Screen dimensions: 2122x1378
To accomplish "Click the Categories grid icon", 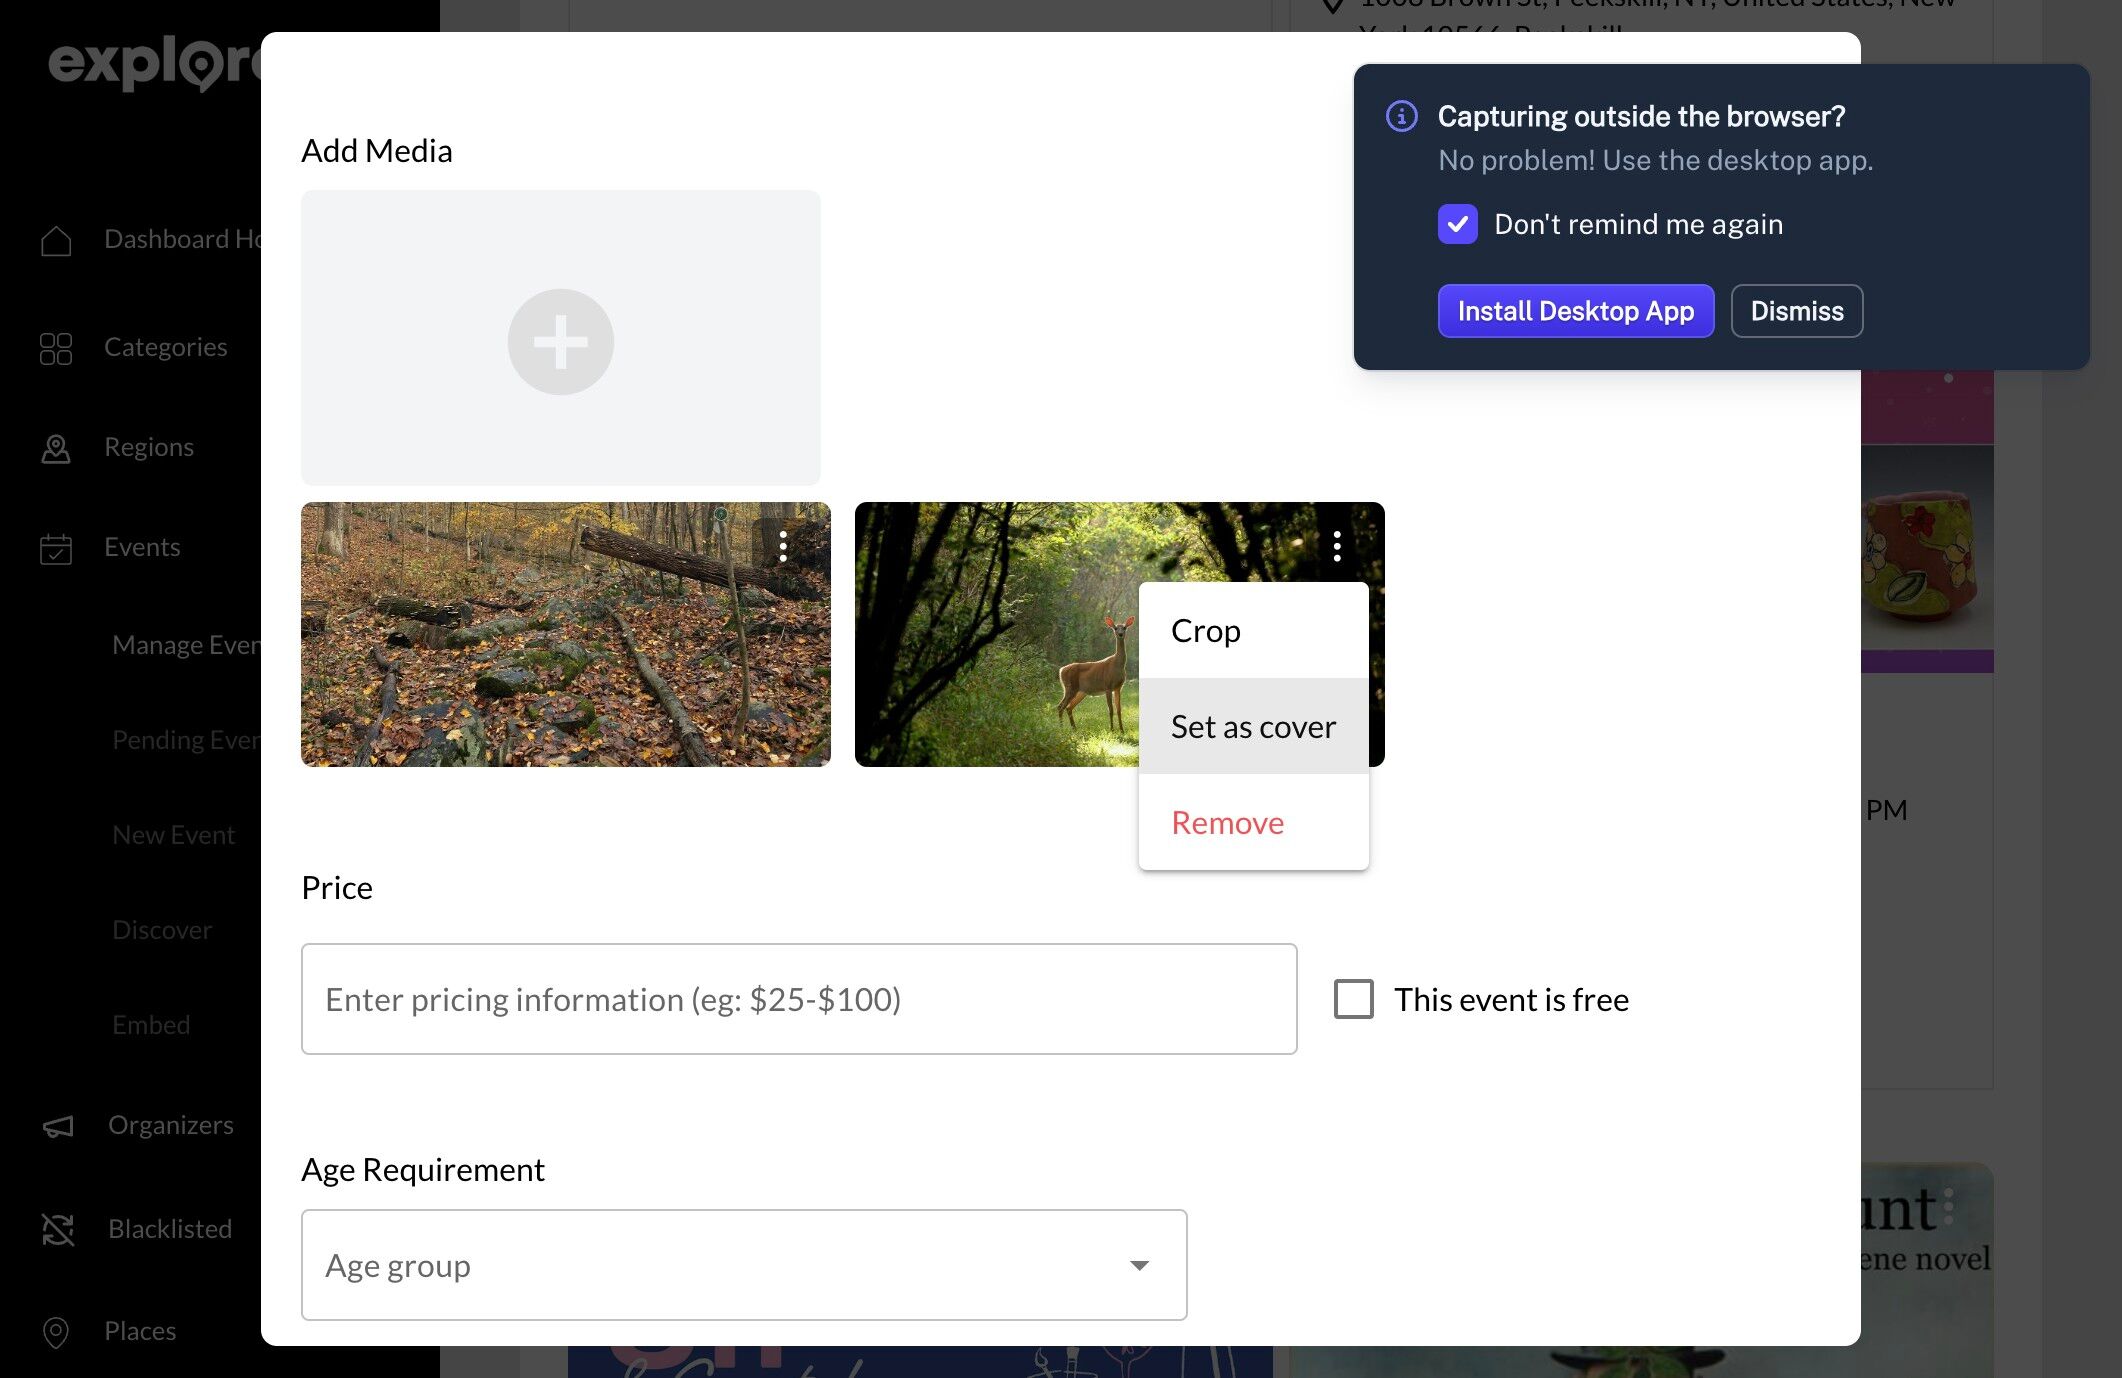I will (x=56, y=348).
